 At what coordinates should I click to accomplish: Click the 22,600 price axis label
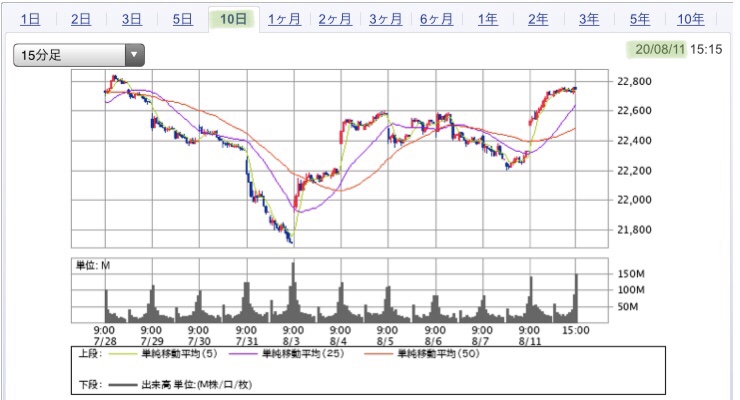click(x=634, y=110)
